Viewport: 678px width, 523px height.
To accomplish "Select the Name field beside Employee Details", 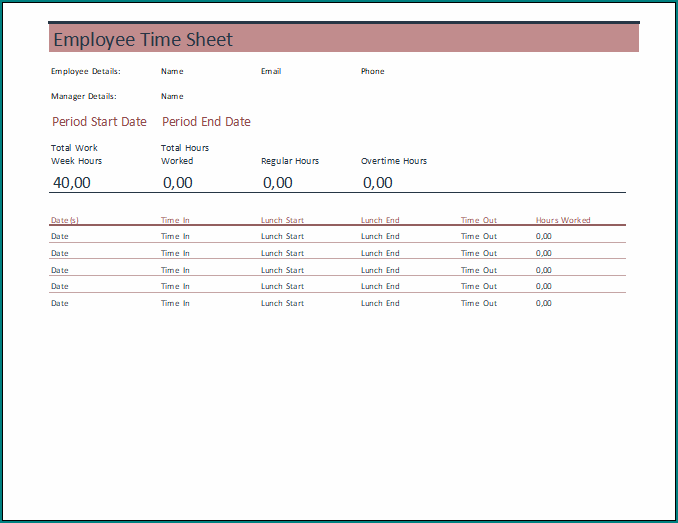I will 172,71.
